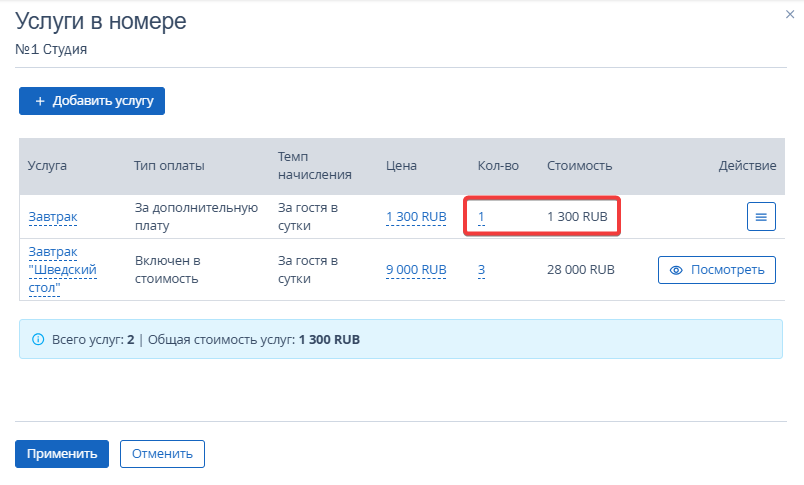Edit the 1 300 RUB price link
804x485 pixels.
click(x=416, y=217)
